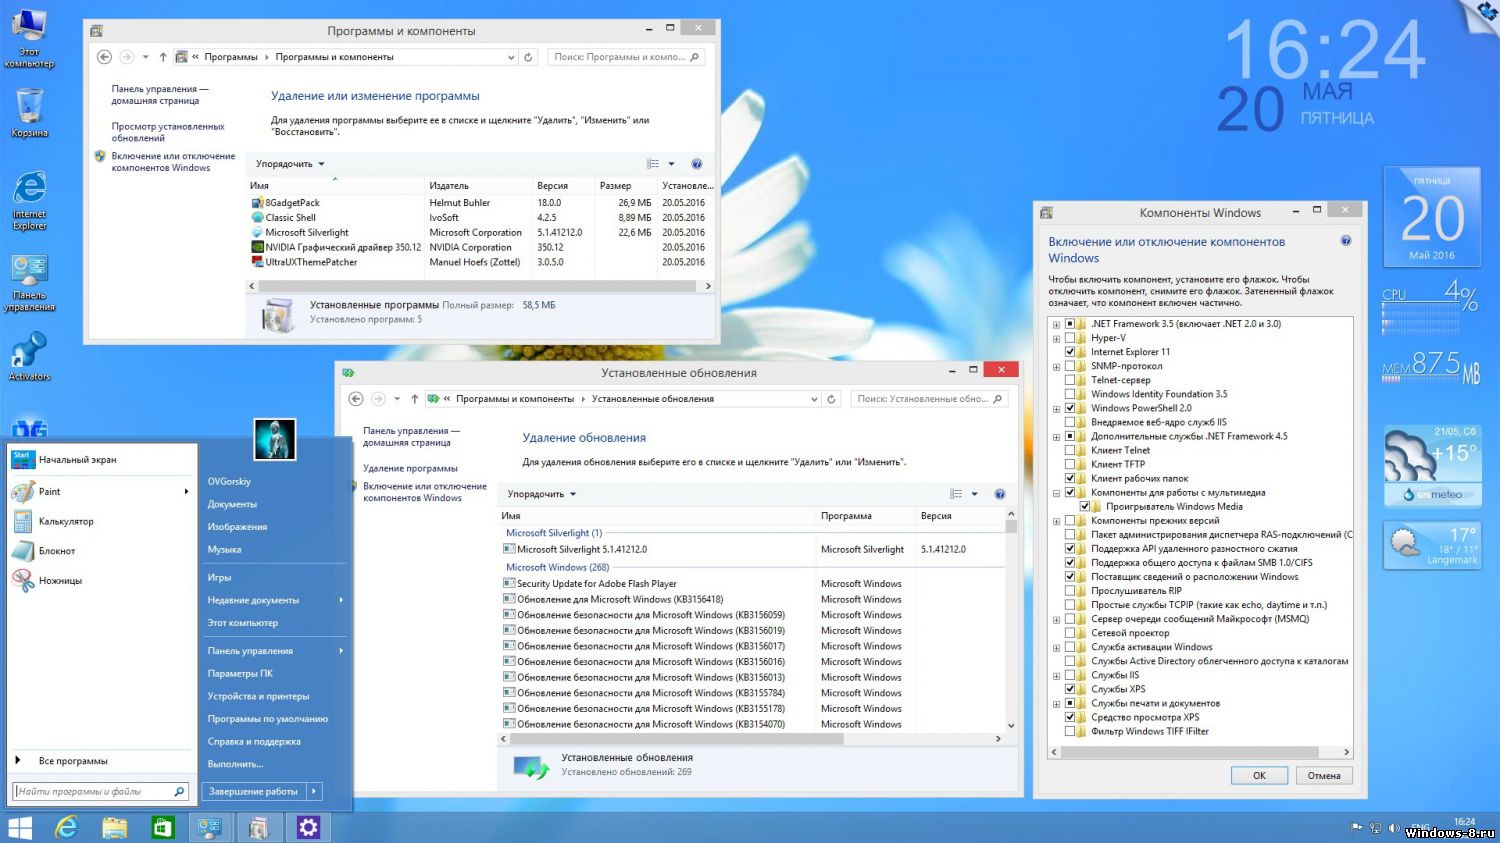
Task: Toggle Службы XPS checkbox
Action: [x=1070, y=689]
